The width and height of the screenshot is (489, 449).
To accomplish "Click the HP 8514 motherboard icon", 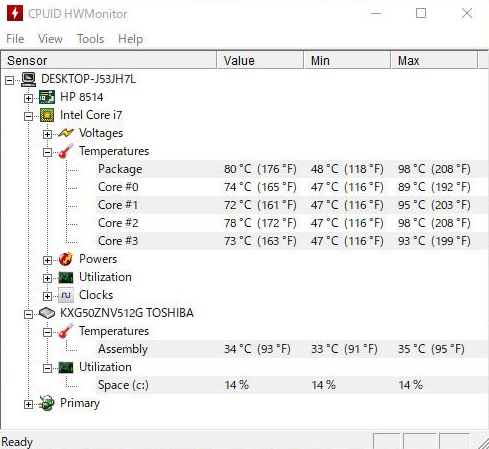I will (47, 97).
